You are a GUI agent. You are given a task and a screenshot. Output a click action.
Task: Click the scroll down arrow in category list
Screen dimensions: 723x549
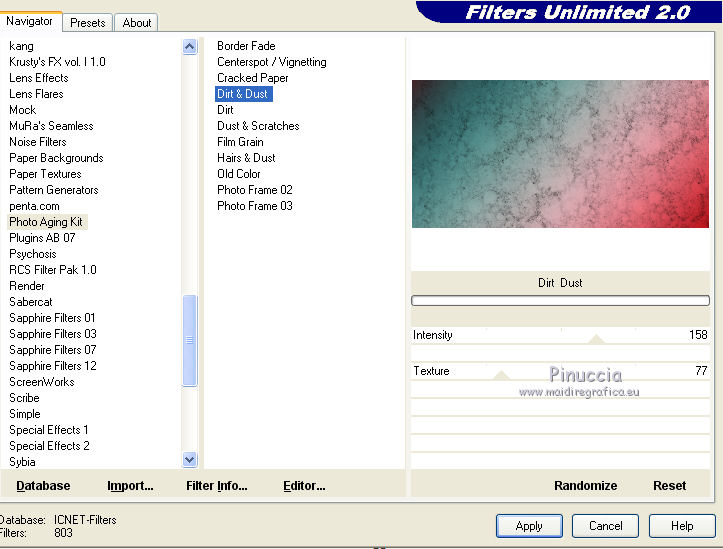190,460
